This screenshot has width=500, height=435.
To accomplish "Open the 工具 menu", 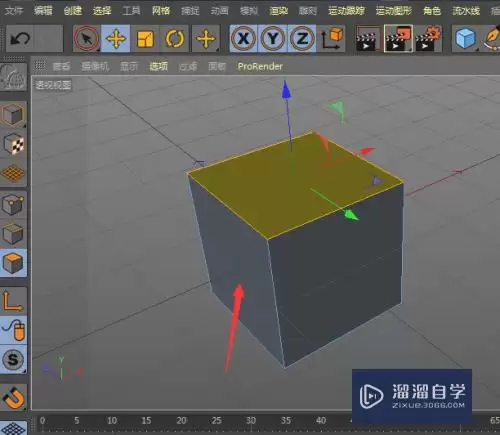I will [131, 11].
